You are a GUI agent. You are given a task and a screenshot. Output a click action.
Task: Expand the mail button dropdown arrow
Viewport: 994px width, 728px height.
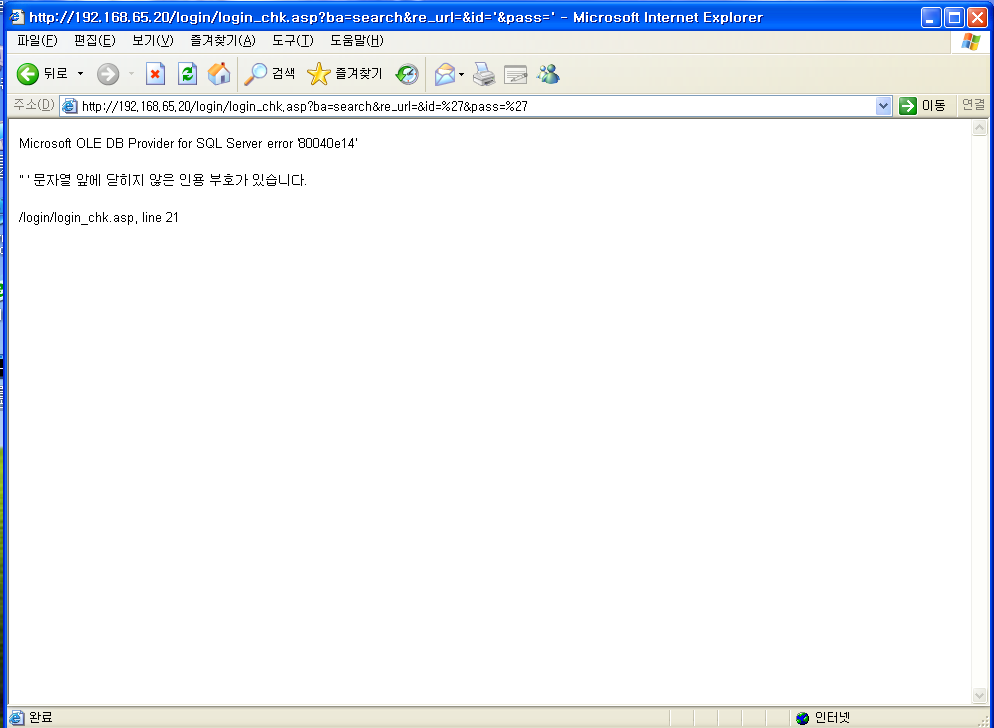tap(462, 75)
